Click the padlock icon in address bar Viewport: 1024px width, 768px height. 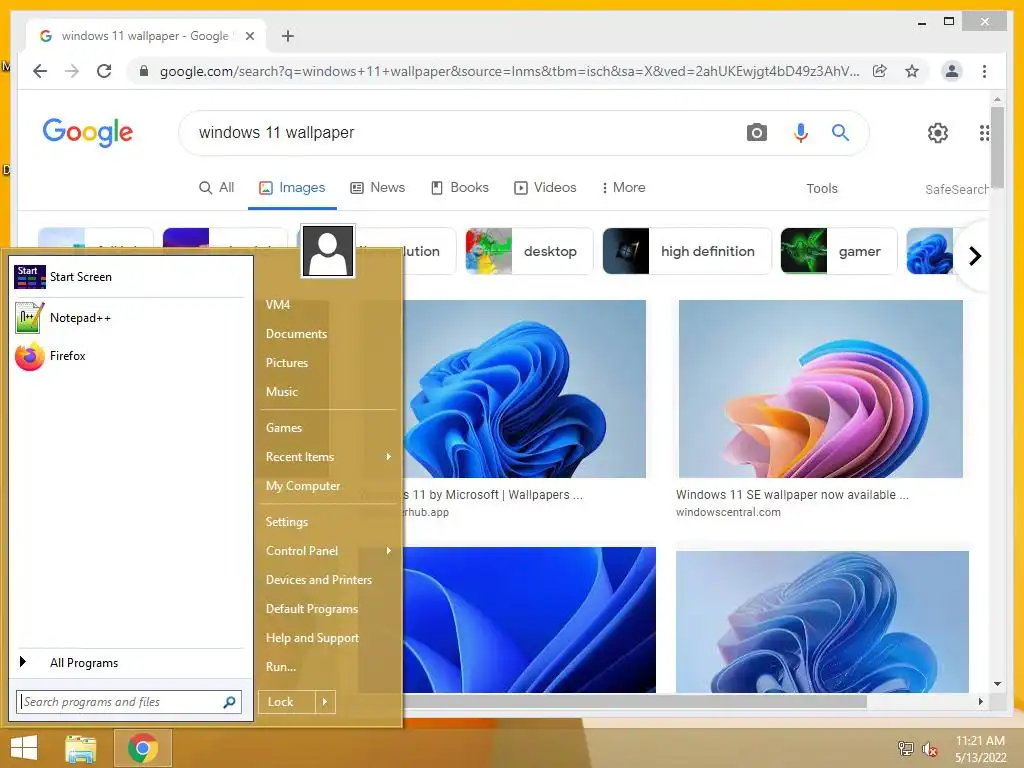point(144,71)
